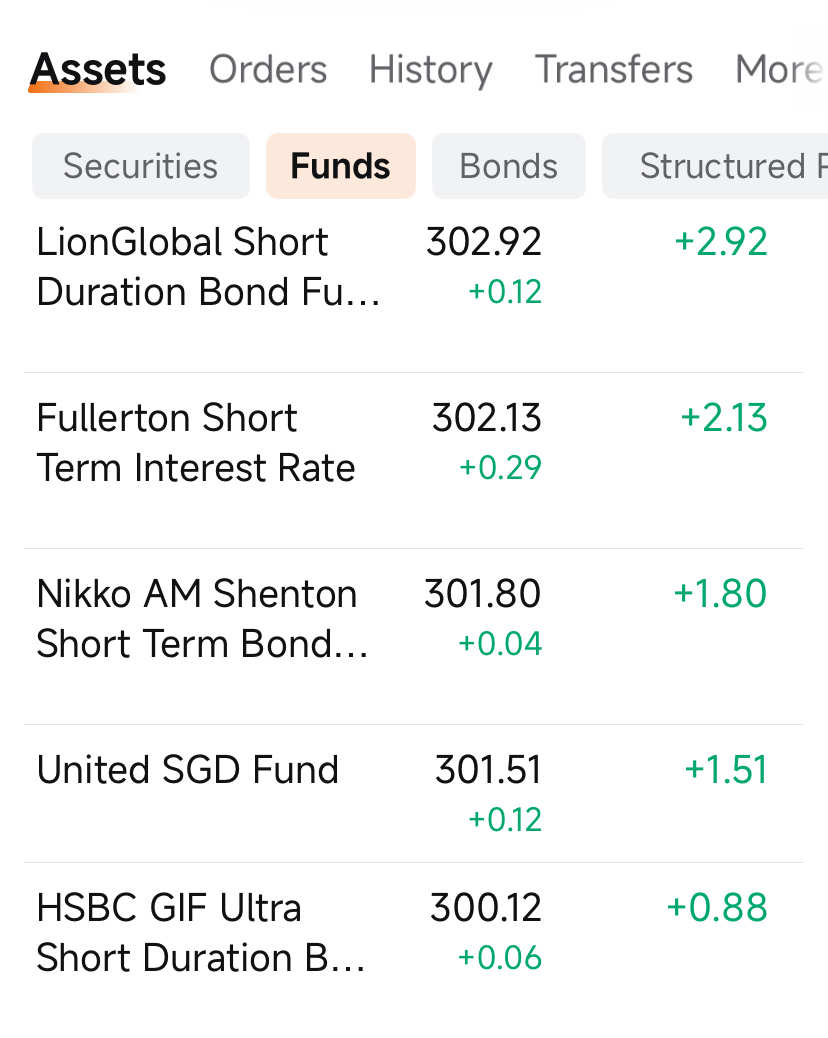Tap Nikko AM's 301.80 market value
This screenshot has width=828, height=1038.
(482, 594)
